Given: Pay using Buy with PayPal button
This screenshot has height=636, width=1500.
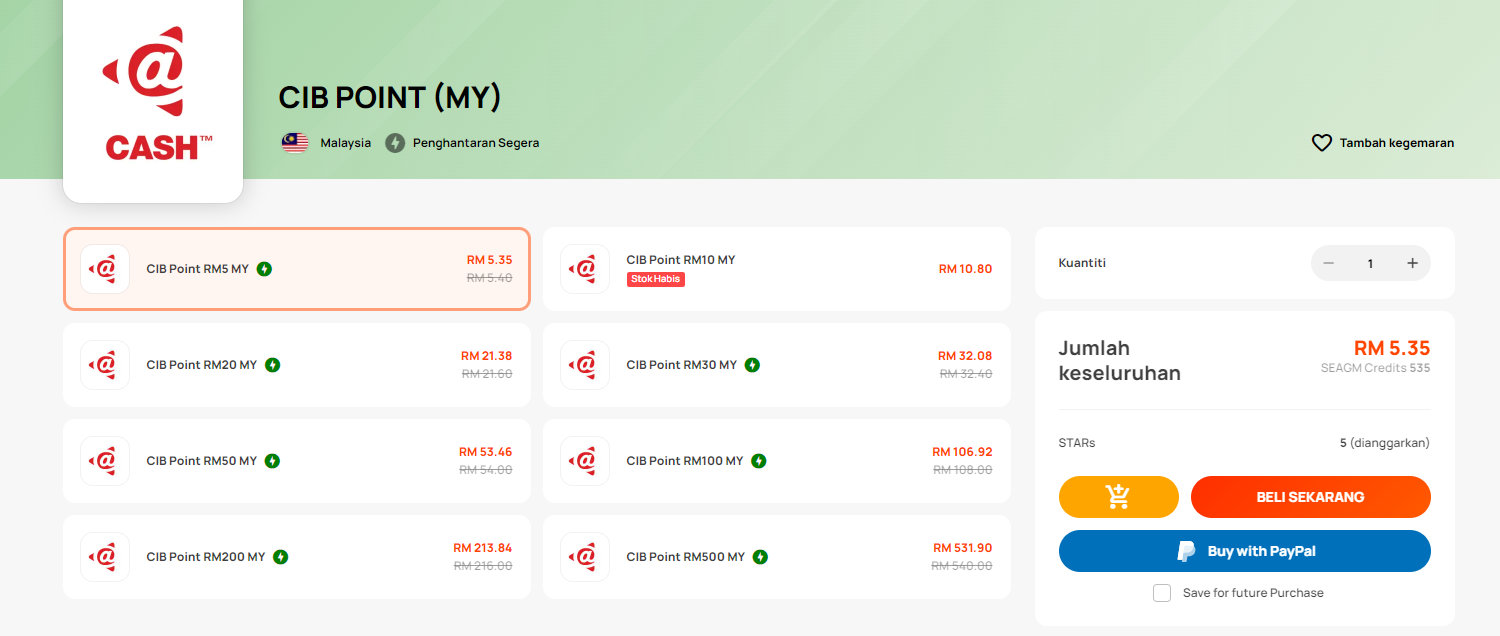Looking at the screenshot, I should 1245,551.
